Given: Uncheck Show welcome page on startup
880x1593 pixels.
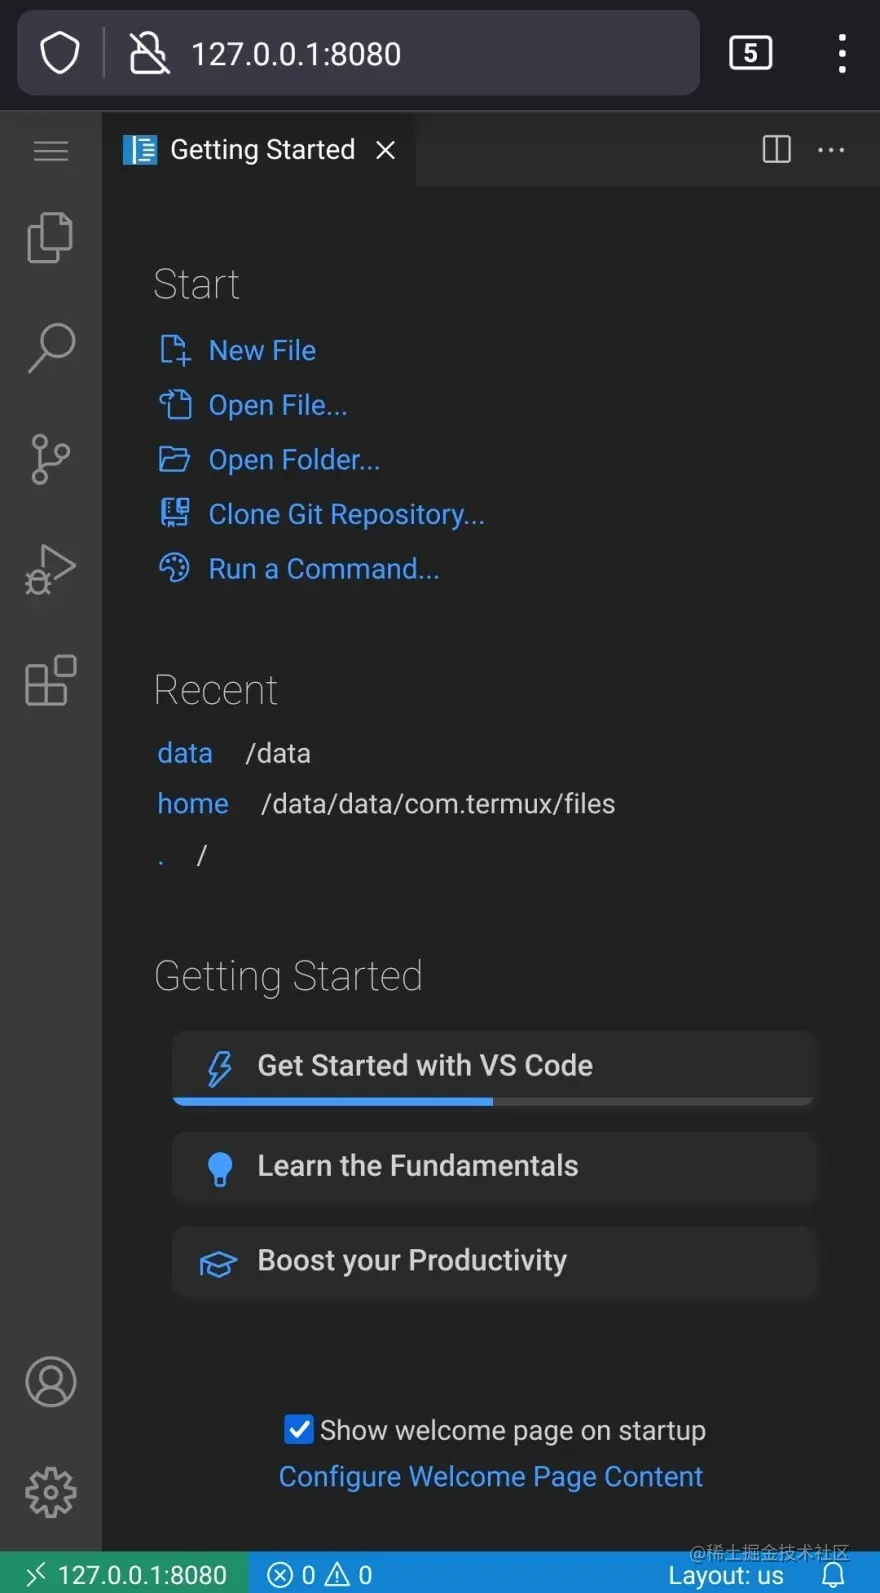Looking at the screenshot, I should click(299, 1429).
